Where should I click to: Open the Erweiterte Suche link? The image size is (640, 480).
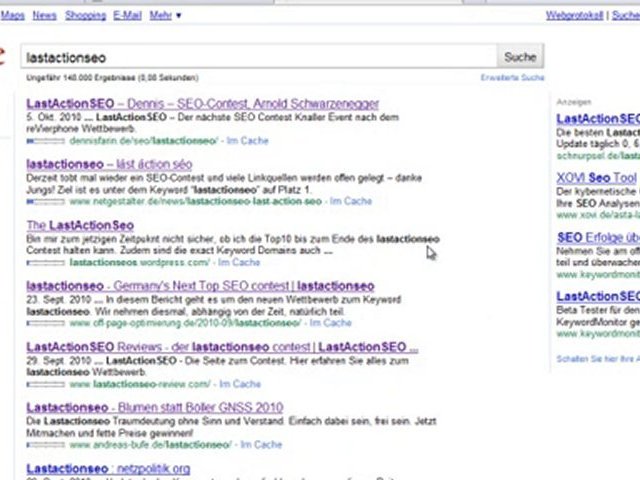[x=512, y=77]
